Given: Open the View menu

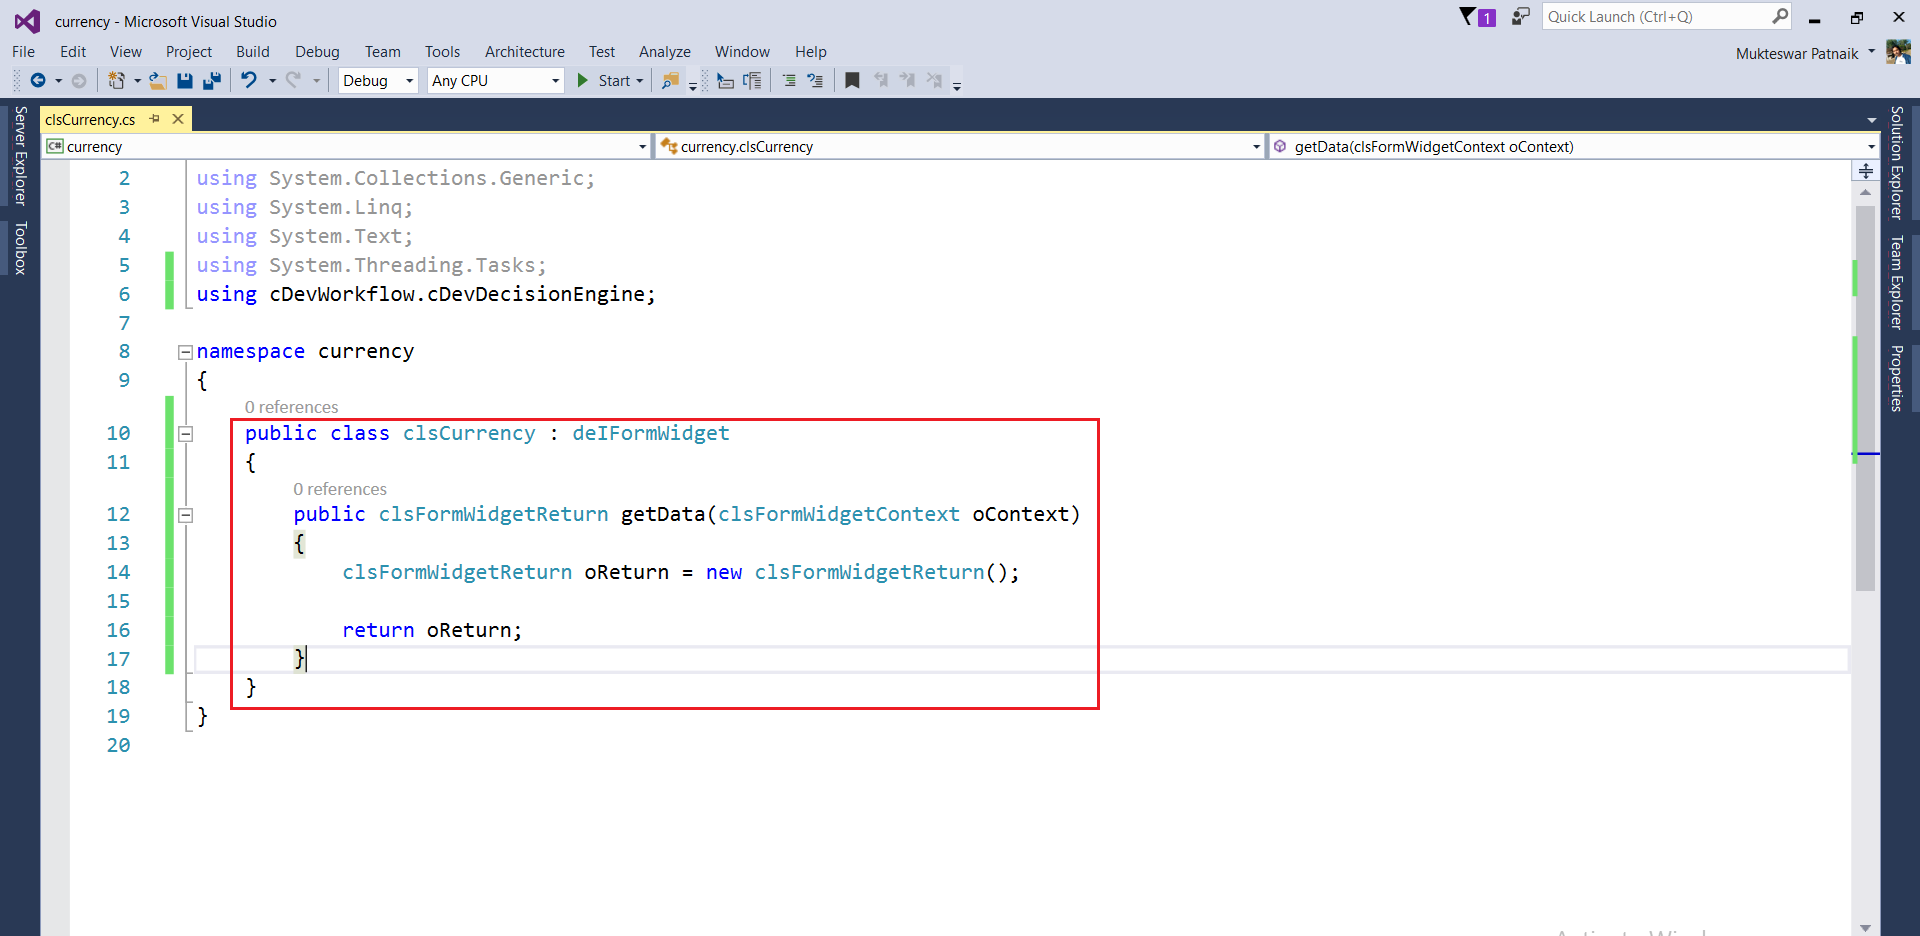Looking at the screenshot, I should 126,52.
